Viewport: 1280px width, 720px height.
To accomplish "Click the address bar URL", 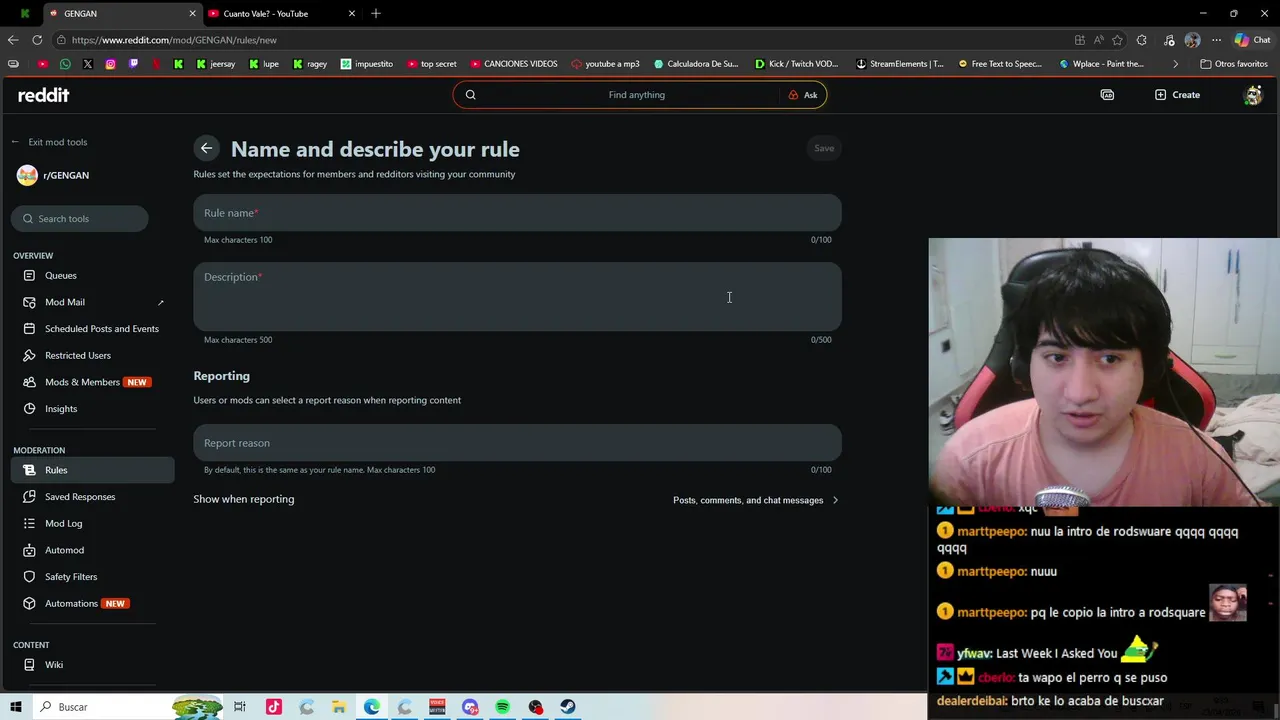I will click(x=174, y=40).
